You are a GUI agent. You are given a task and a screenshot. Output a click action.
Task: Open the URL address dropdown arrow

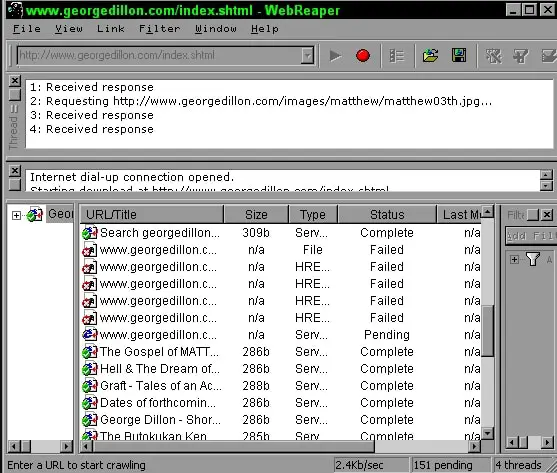[x=307, y=55]
